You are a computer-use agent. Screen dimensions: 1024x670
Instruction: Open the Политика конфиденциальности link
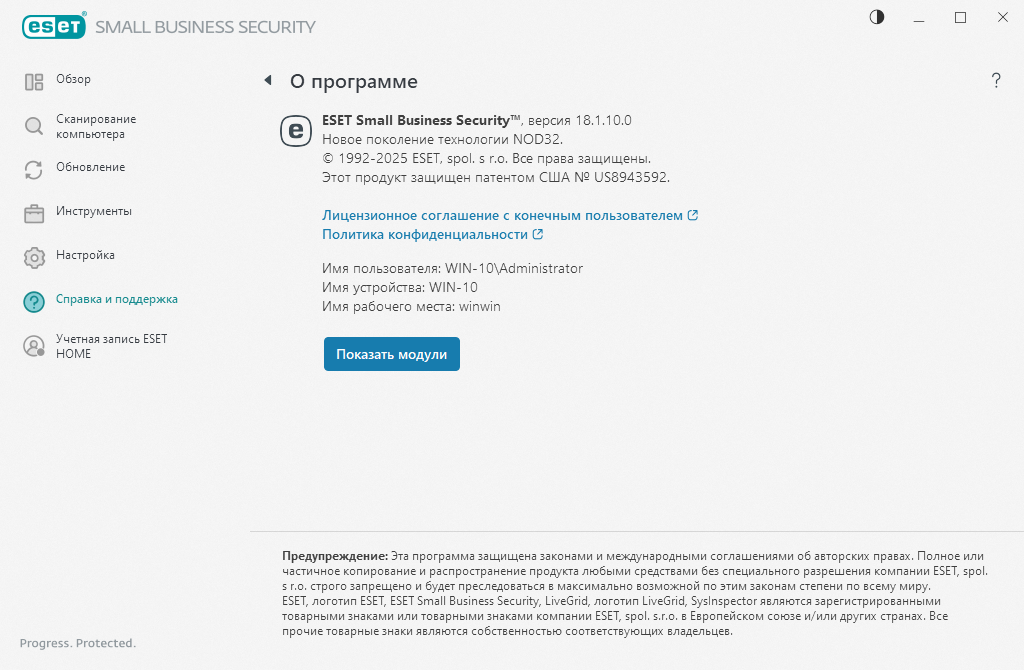pyautogui.click(x=425, y=235)
